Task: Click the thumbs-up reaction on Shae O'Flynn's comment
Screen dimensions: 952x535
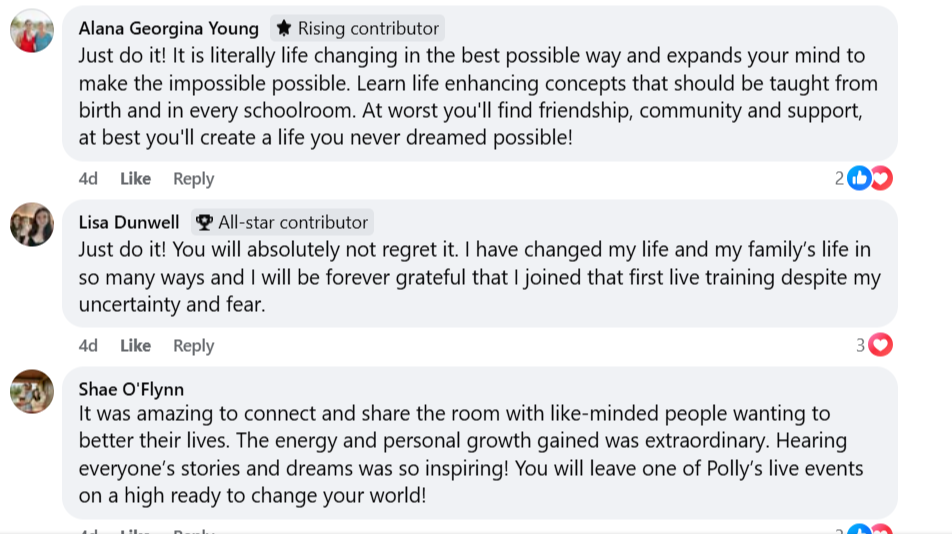Action: [859, 531]
